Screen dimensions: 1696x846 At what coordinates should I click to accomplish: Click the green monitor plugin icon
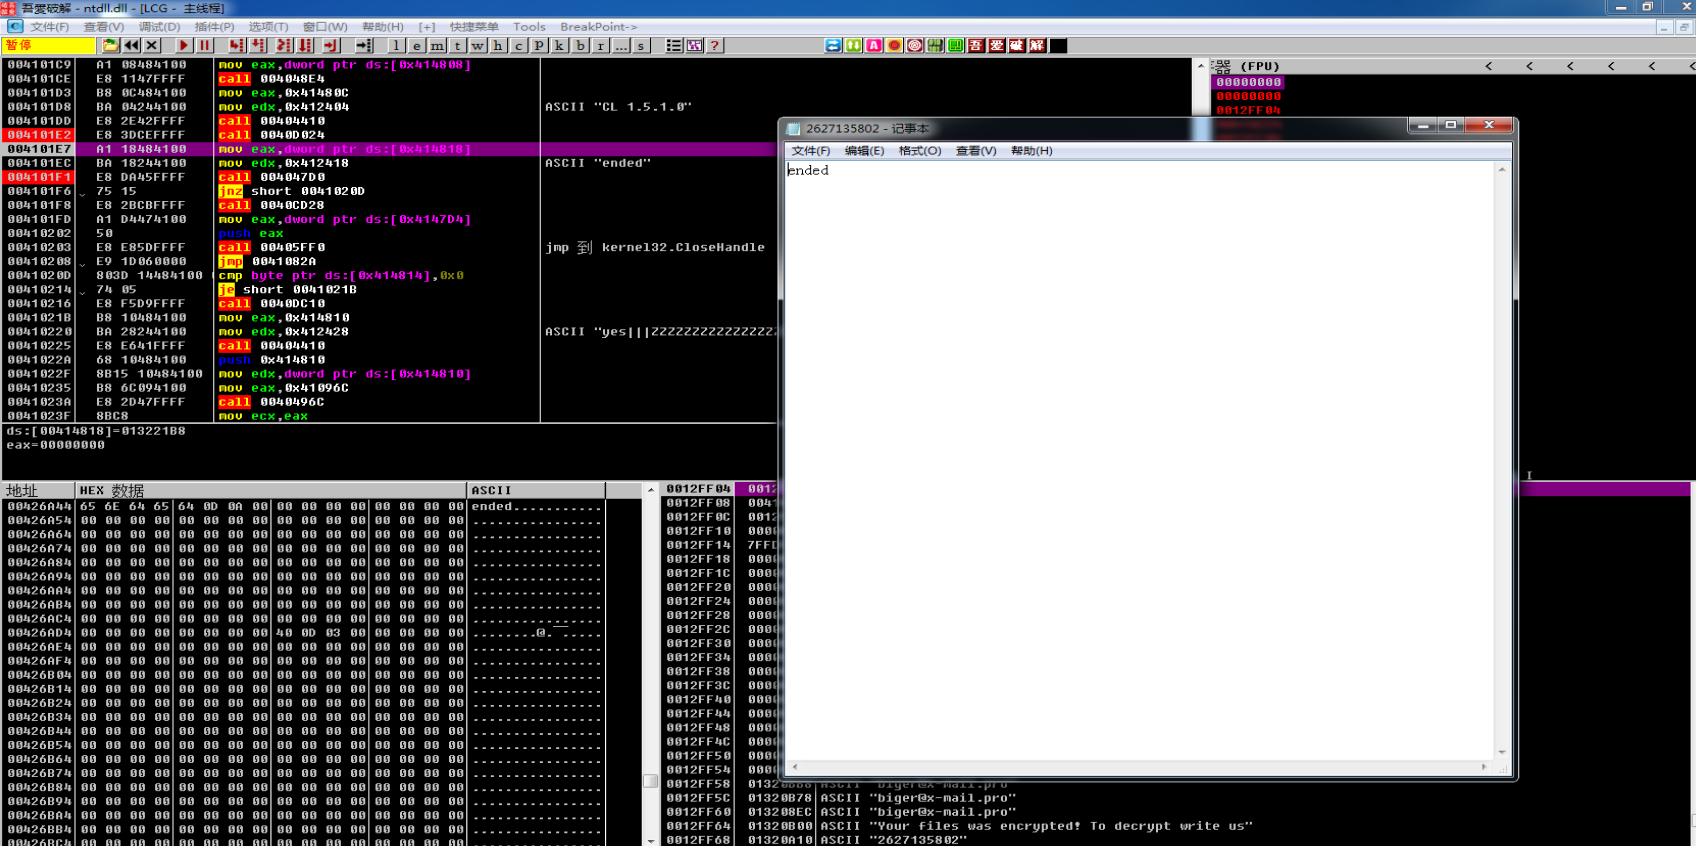pyautogui.click(x=955, y=46)
